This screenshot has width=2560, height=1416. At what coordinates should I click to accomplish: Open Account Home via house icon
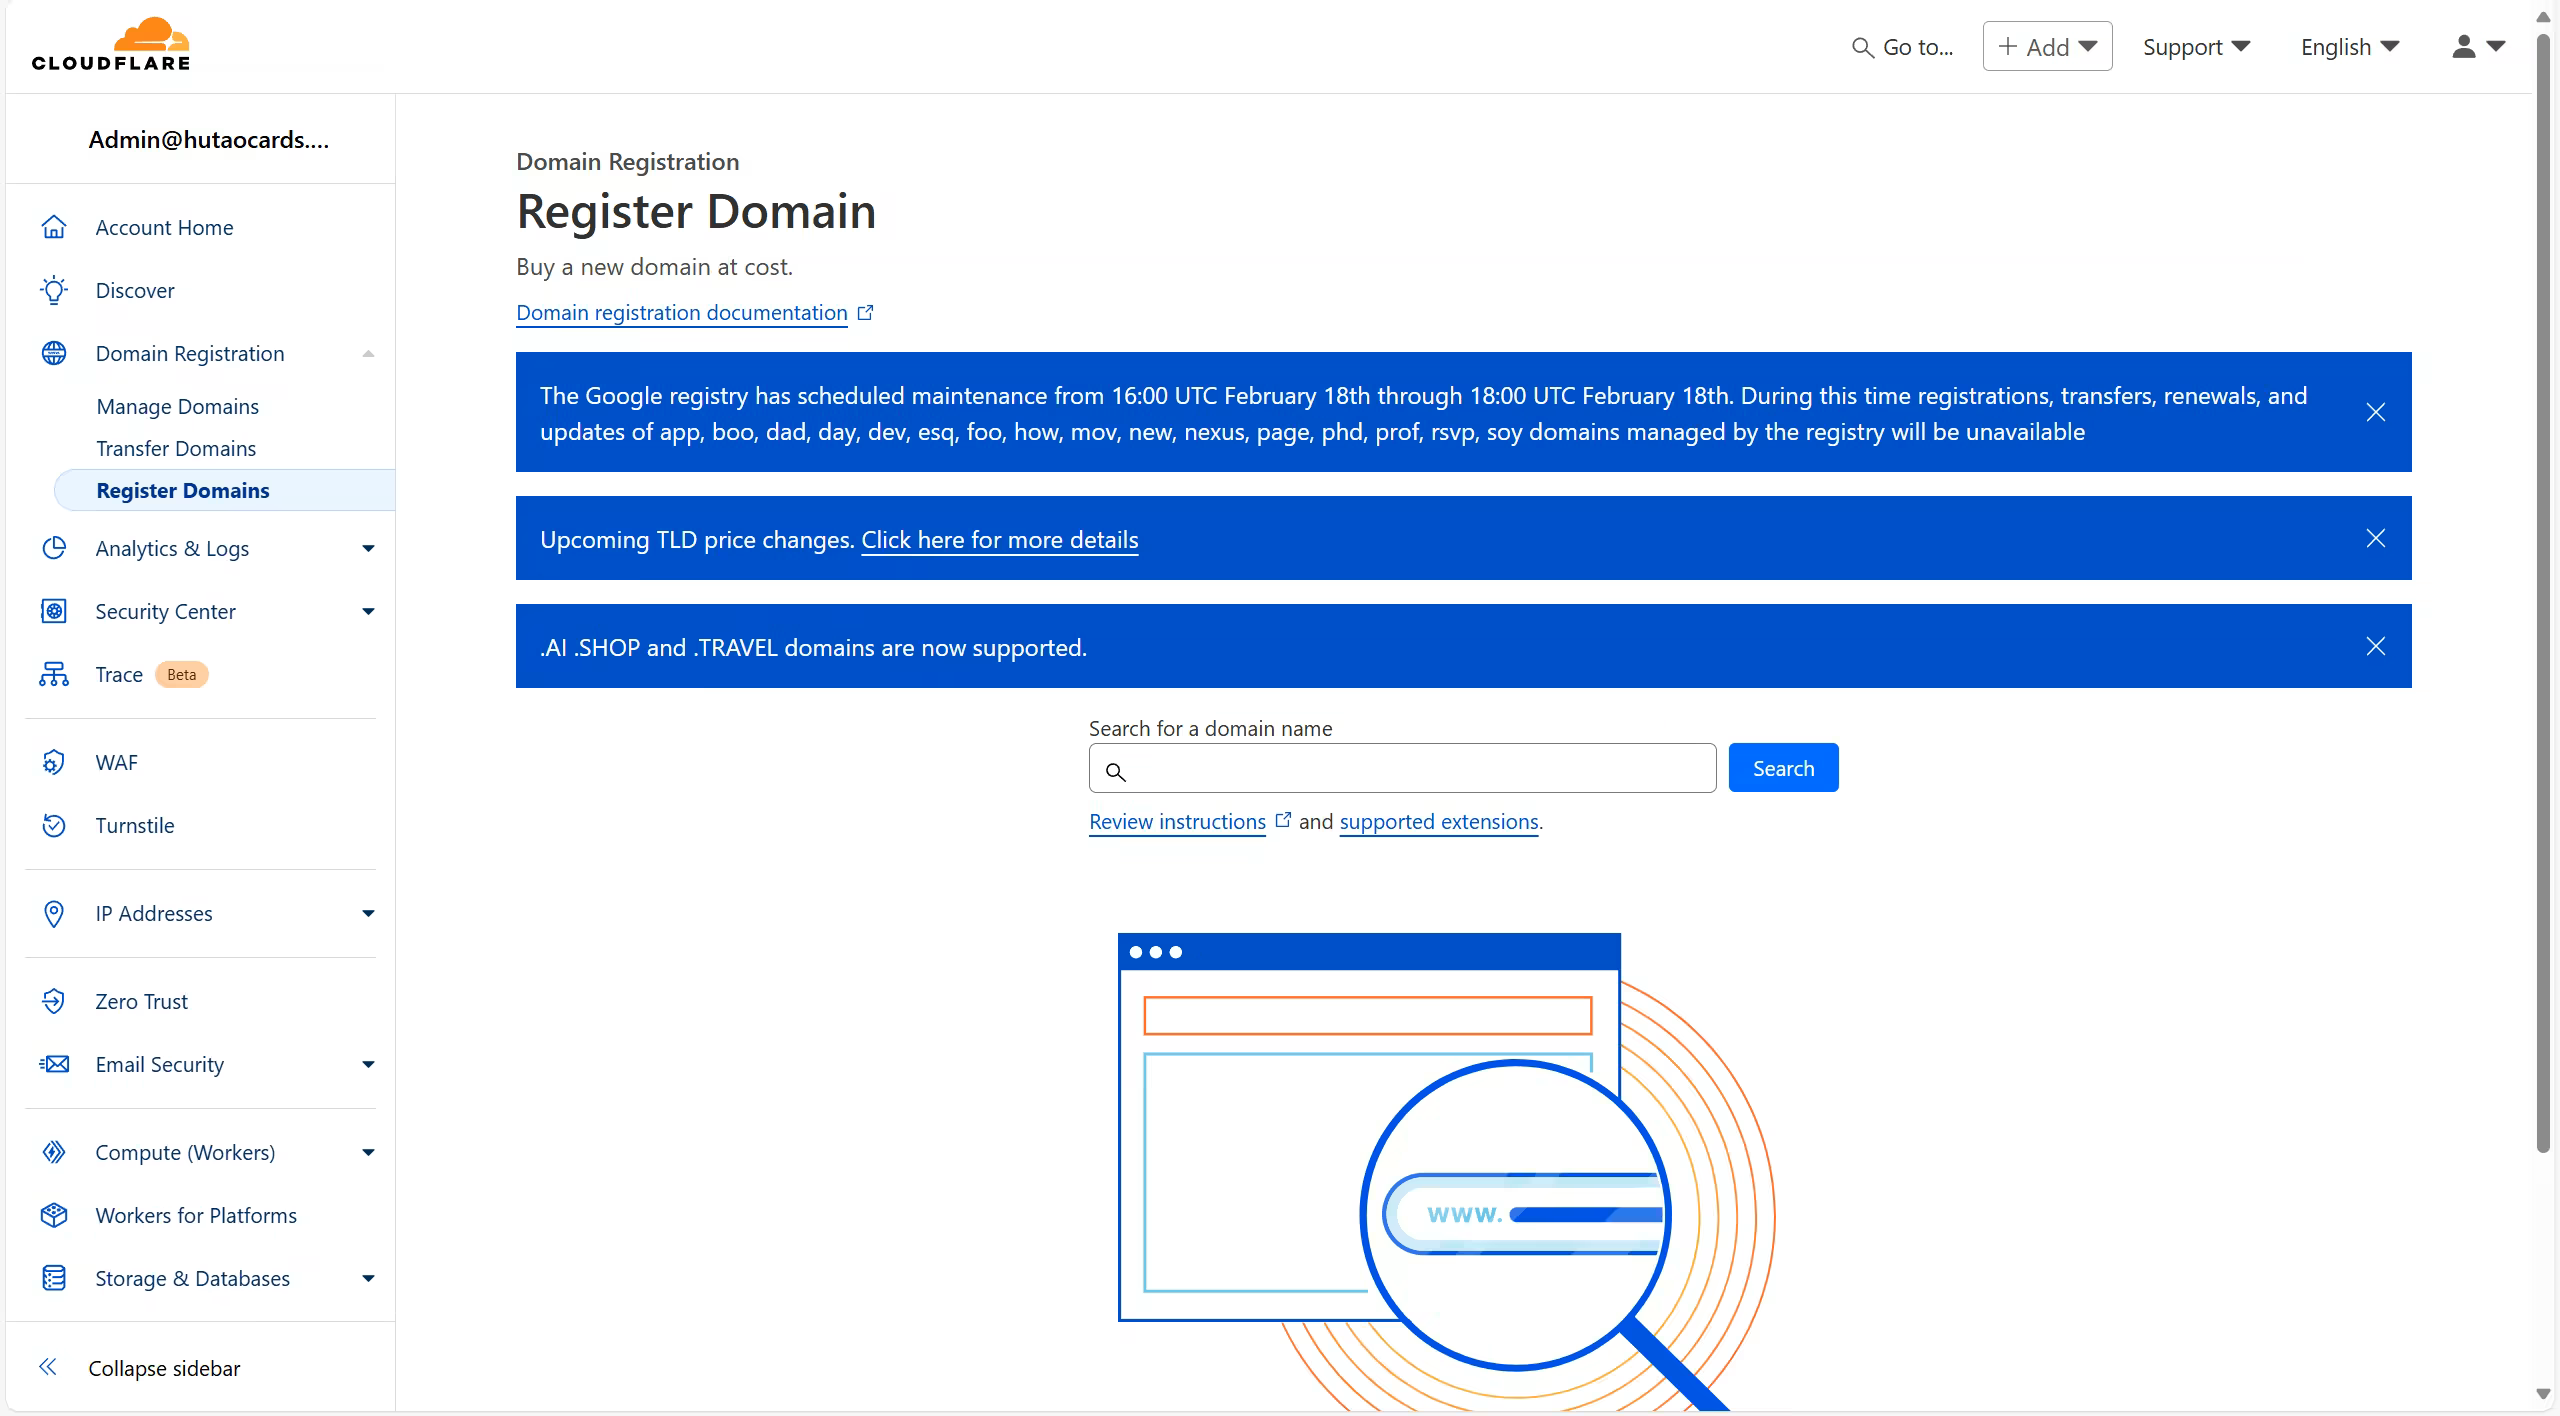[x=54, y=227]
